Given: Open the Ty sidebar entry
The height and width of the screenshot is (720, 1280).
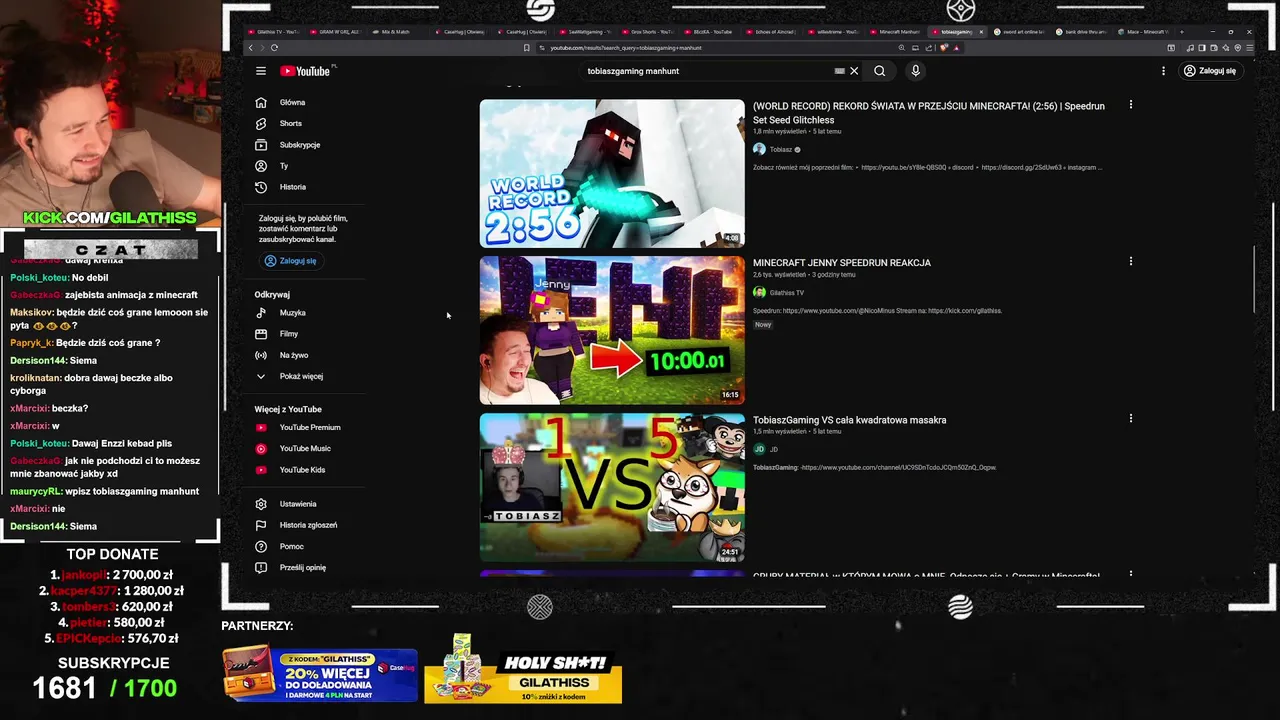Looking at the screenshot, I should 283,166.
